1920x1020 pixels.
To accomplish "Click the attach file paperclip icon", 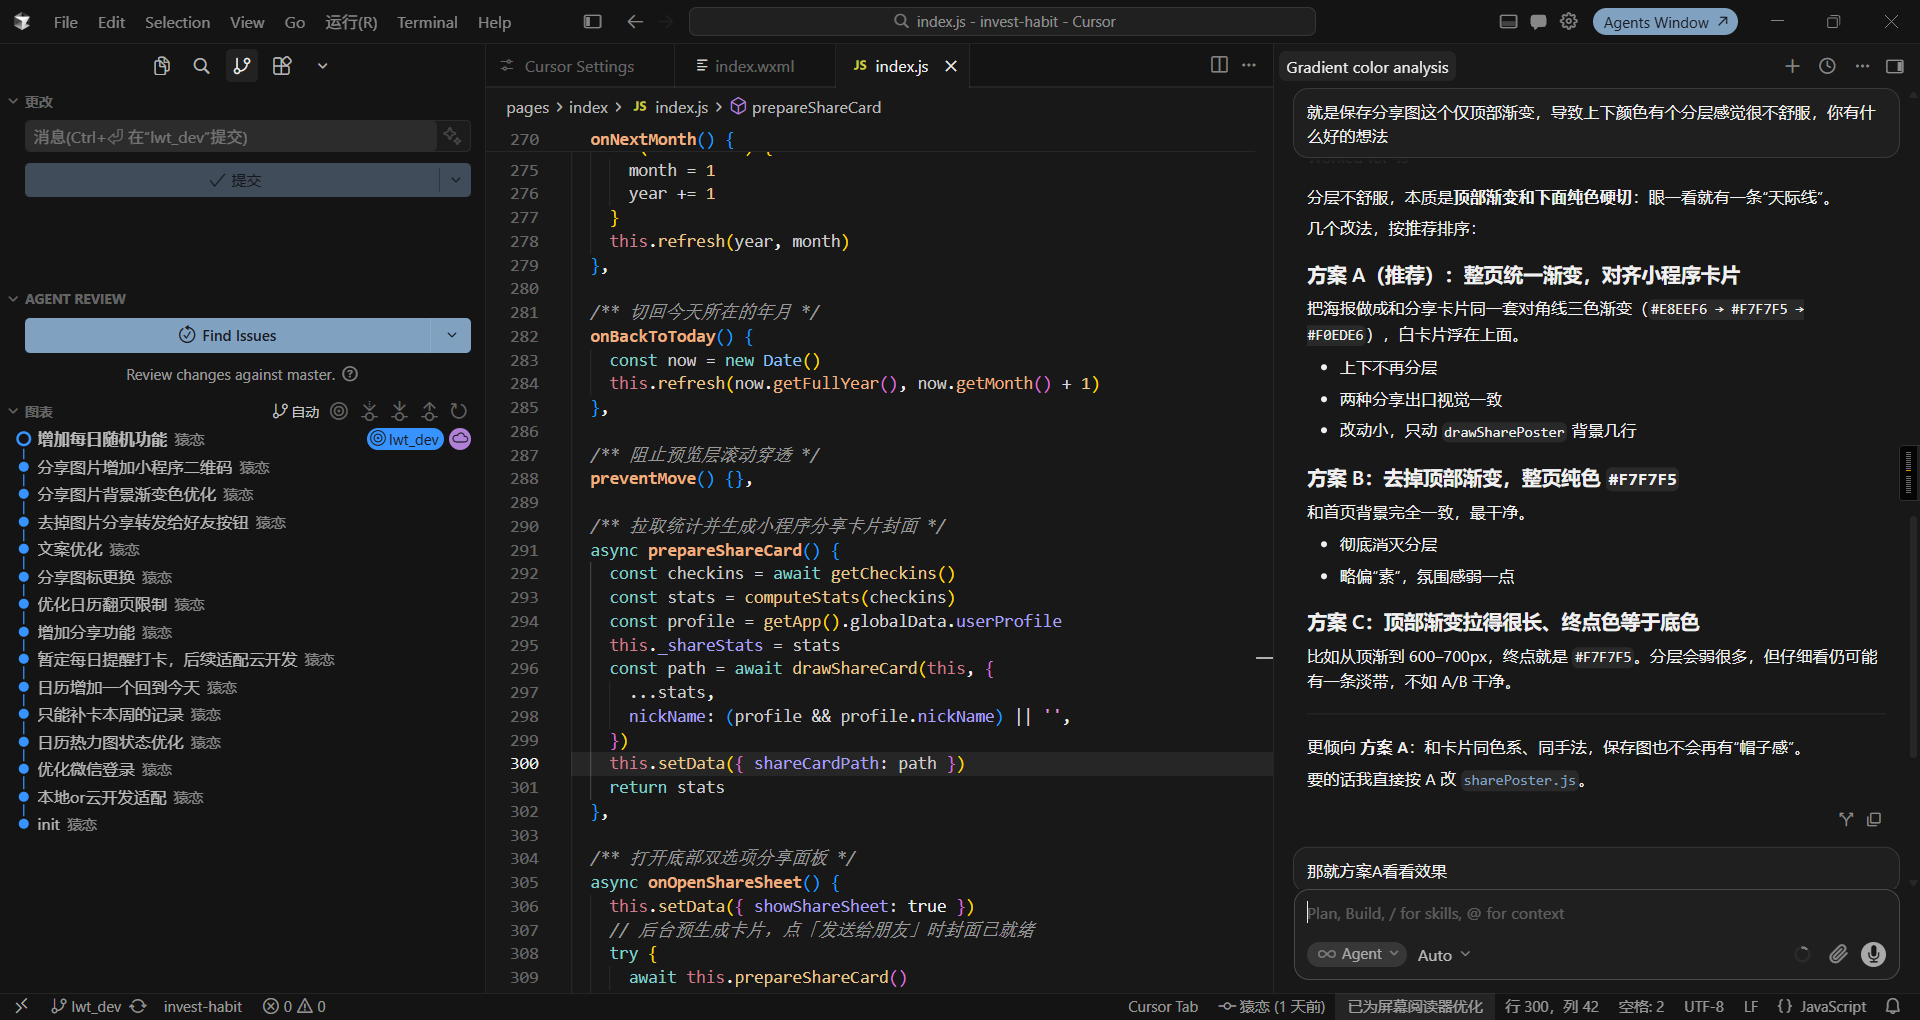I will (x=1838, y=954).
